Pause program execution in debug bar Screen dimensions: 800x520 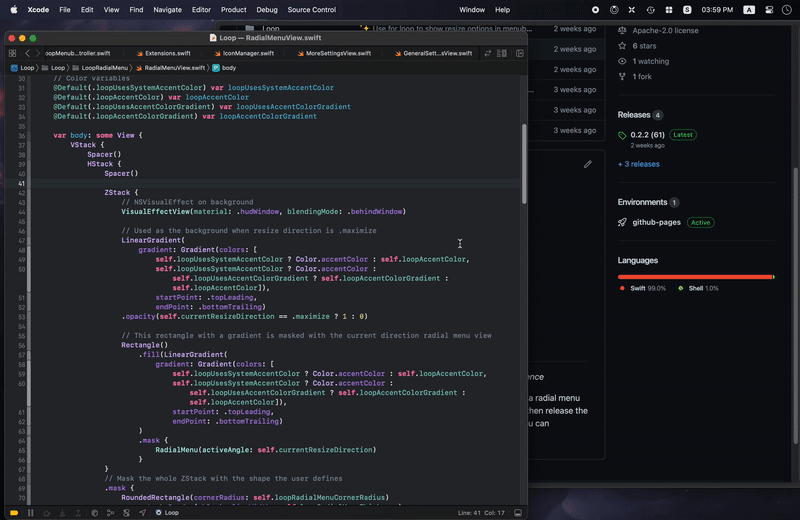31,512
